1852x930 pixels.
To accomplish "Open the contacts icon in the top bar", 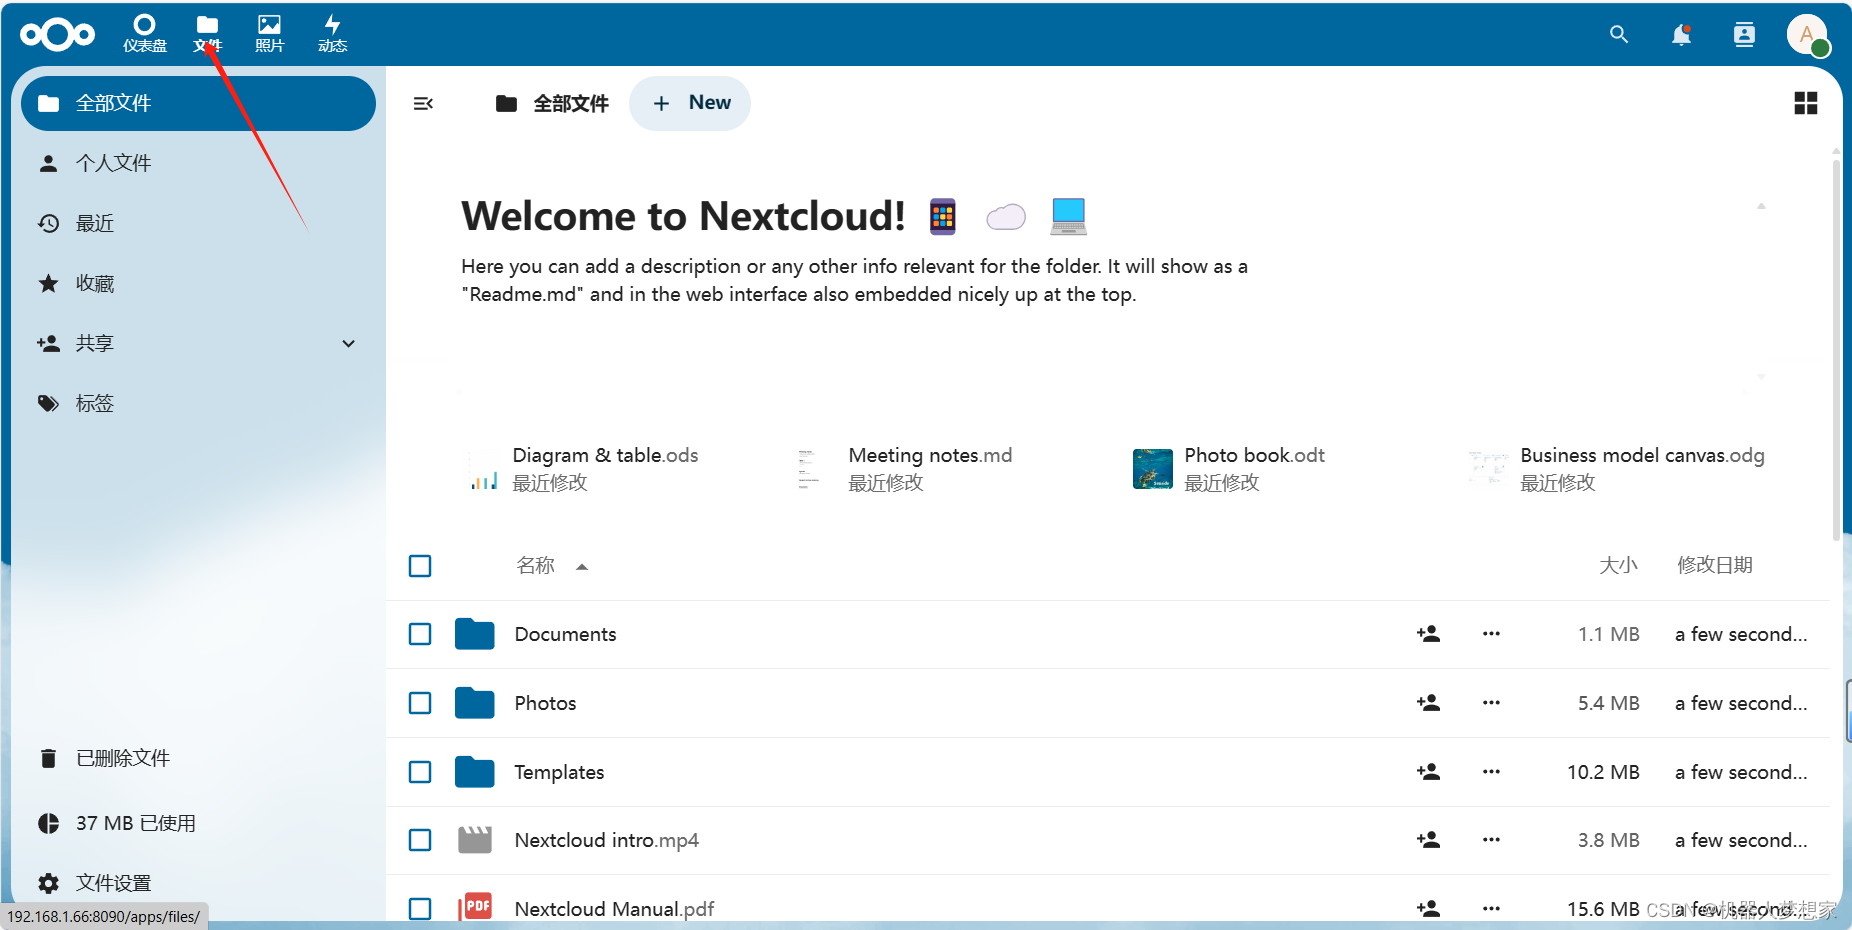I will (x=1744, y=34).
